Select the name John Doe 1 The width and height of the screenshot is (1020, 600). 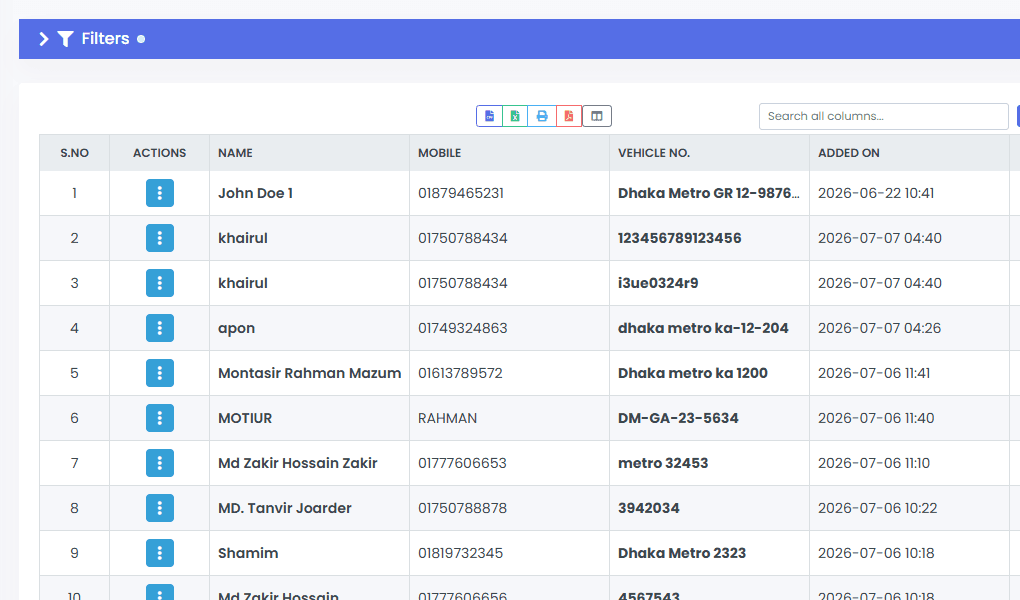coord(255,193)
